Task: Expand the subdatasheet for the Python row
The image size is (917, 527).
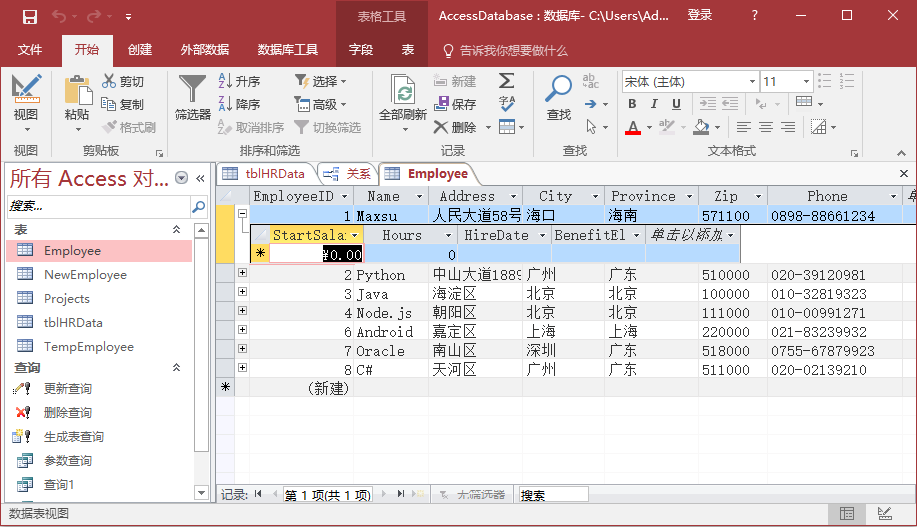Action: click(242, 274)
